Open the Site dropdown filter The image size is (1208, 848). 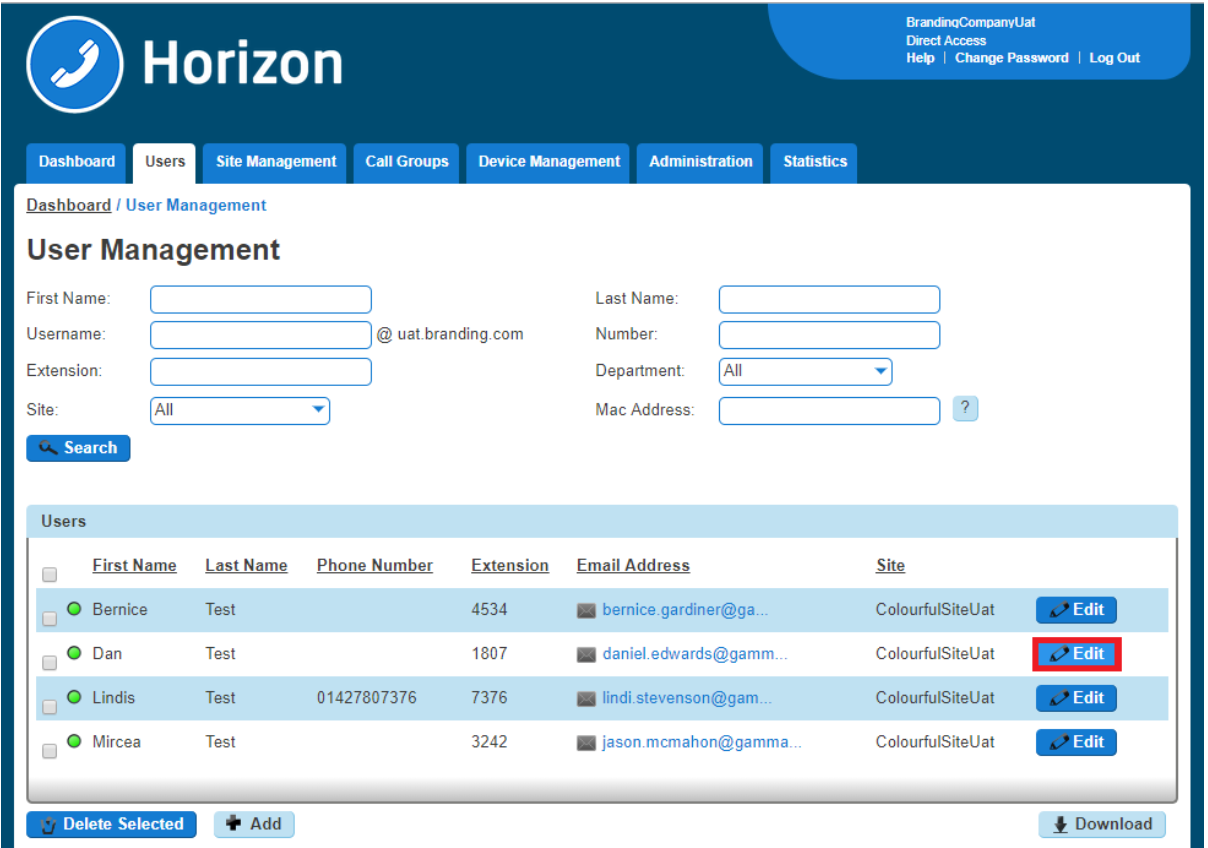click(x=240, y=410)
